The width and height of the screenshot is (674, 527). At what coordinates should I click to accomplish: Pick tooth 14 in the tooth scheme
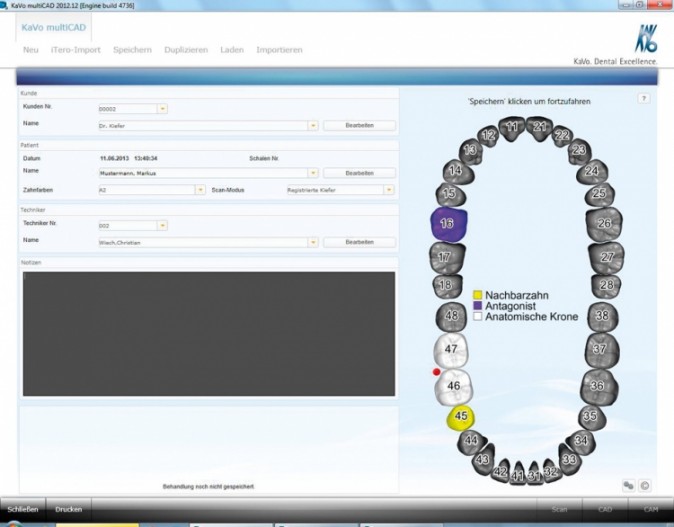pos(457,171)
